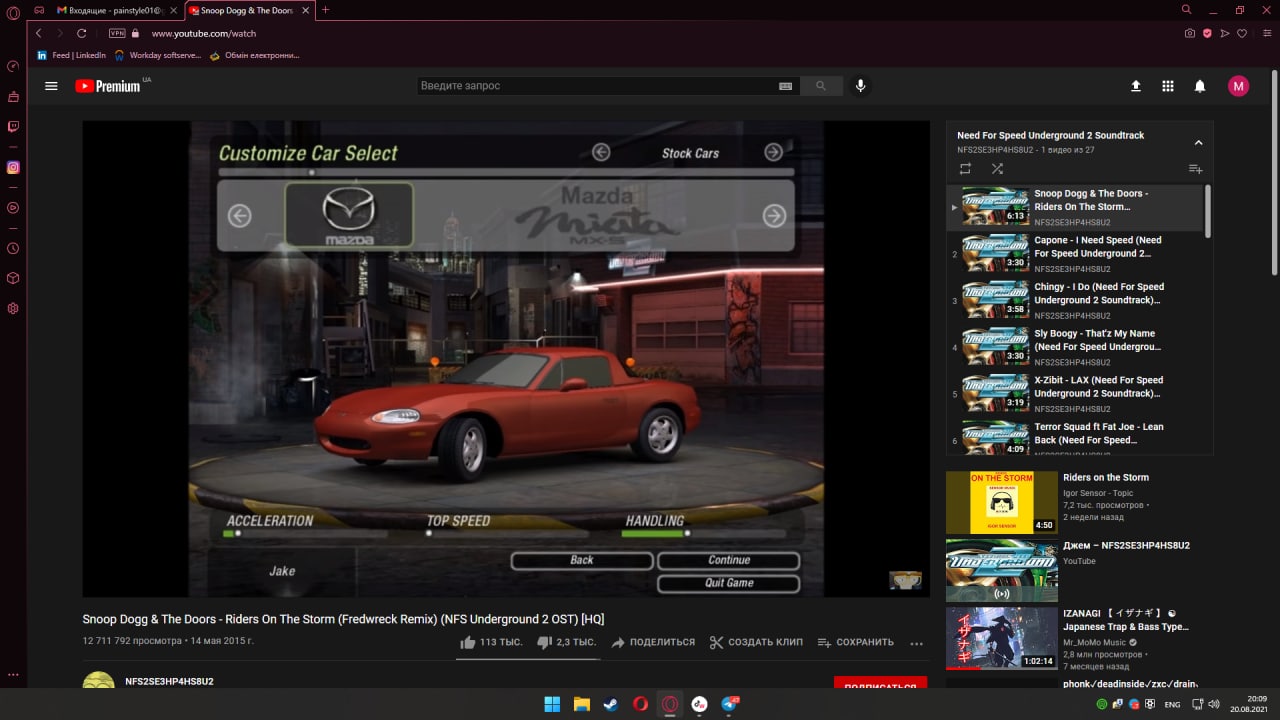Play Capone - I Need Speed playlist item

(1074, 254)
